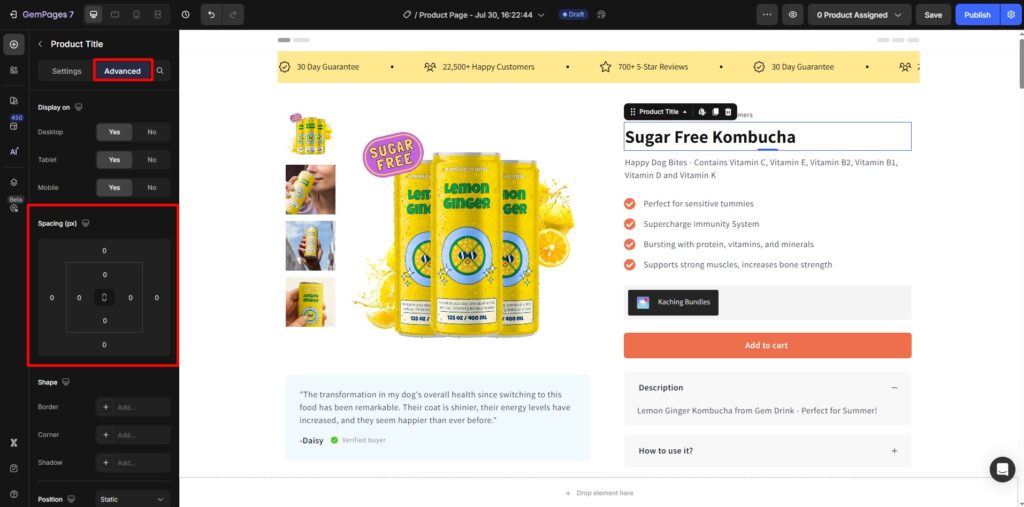Image resolution: width=1024 pixels, height=507 pixels.
Task: Set Tablet display to No
Action: coord(152,159)
